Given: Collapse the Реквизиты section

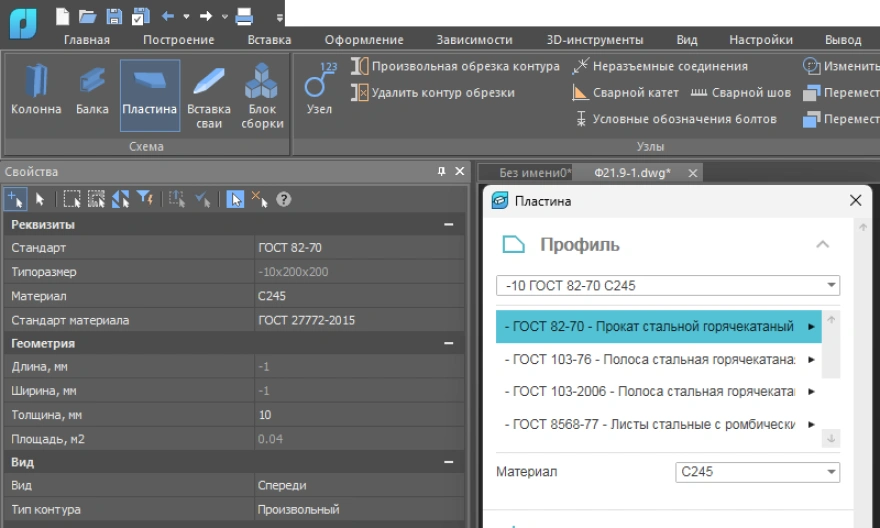Looking at the screenshot, I should point(449,225).
